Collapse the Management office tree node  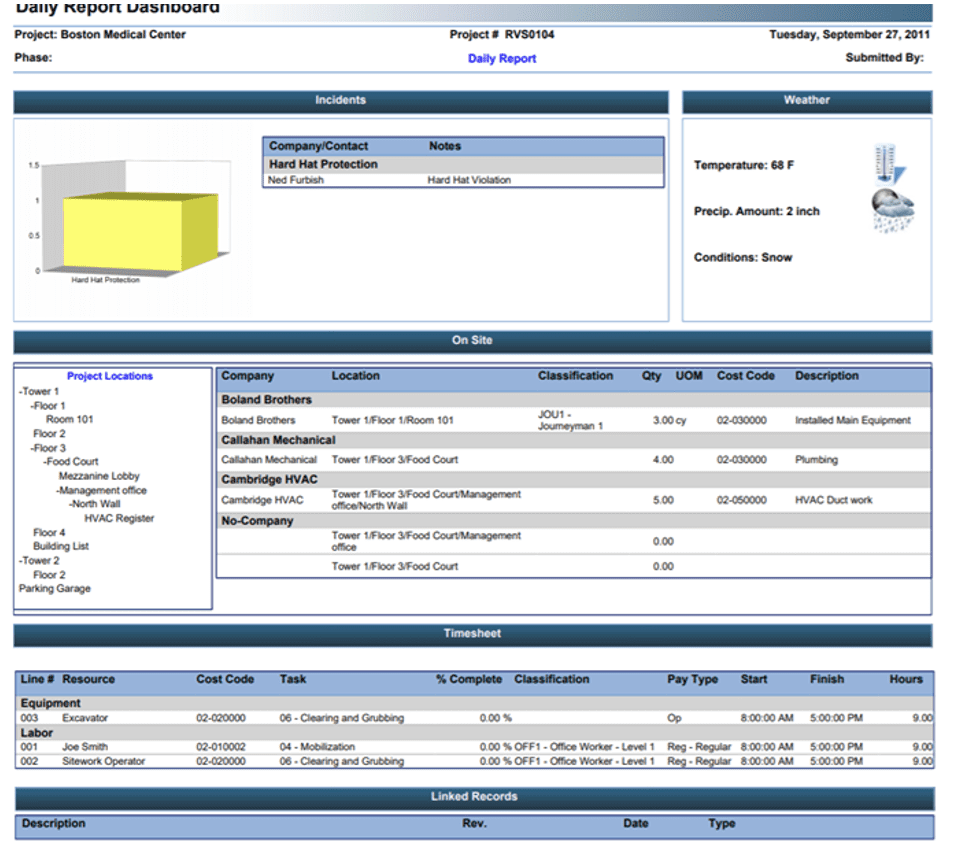(58, 491)
